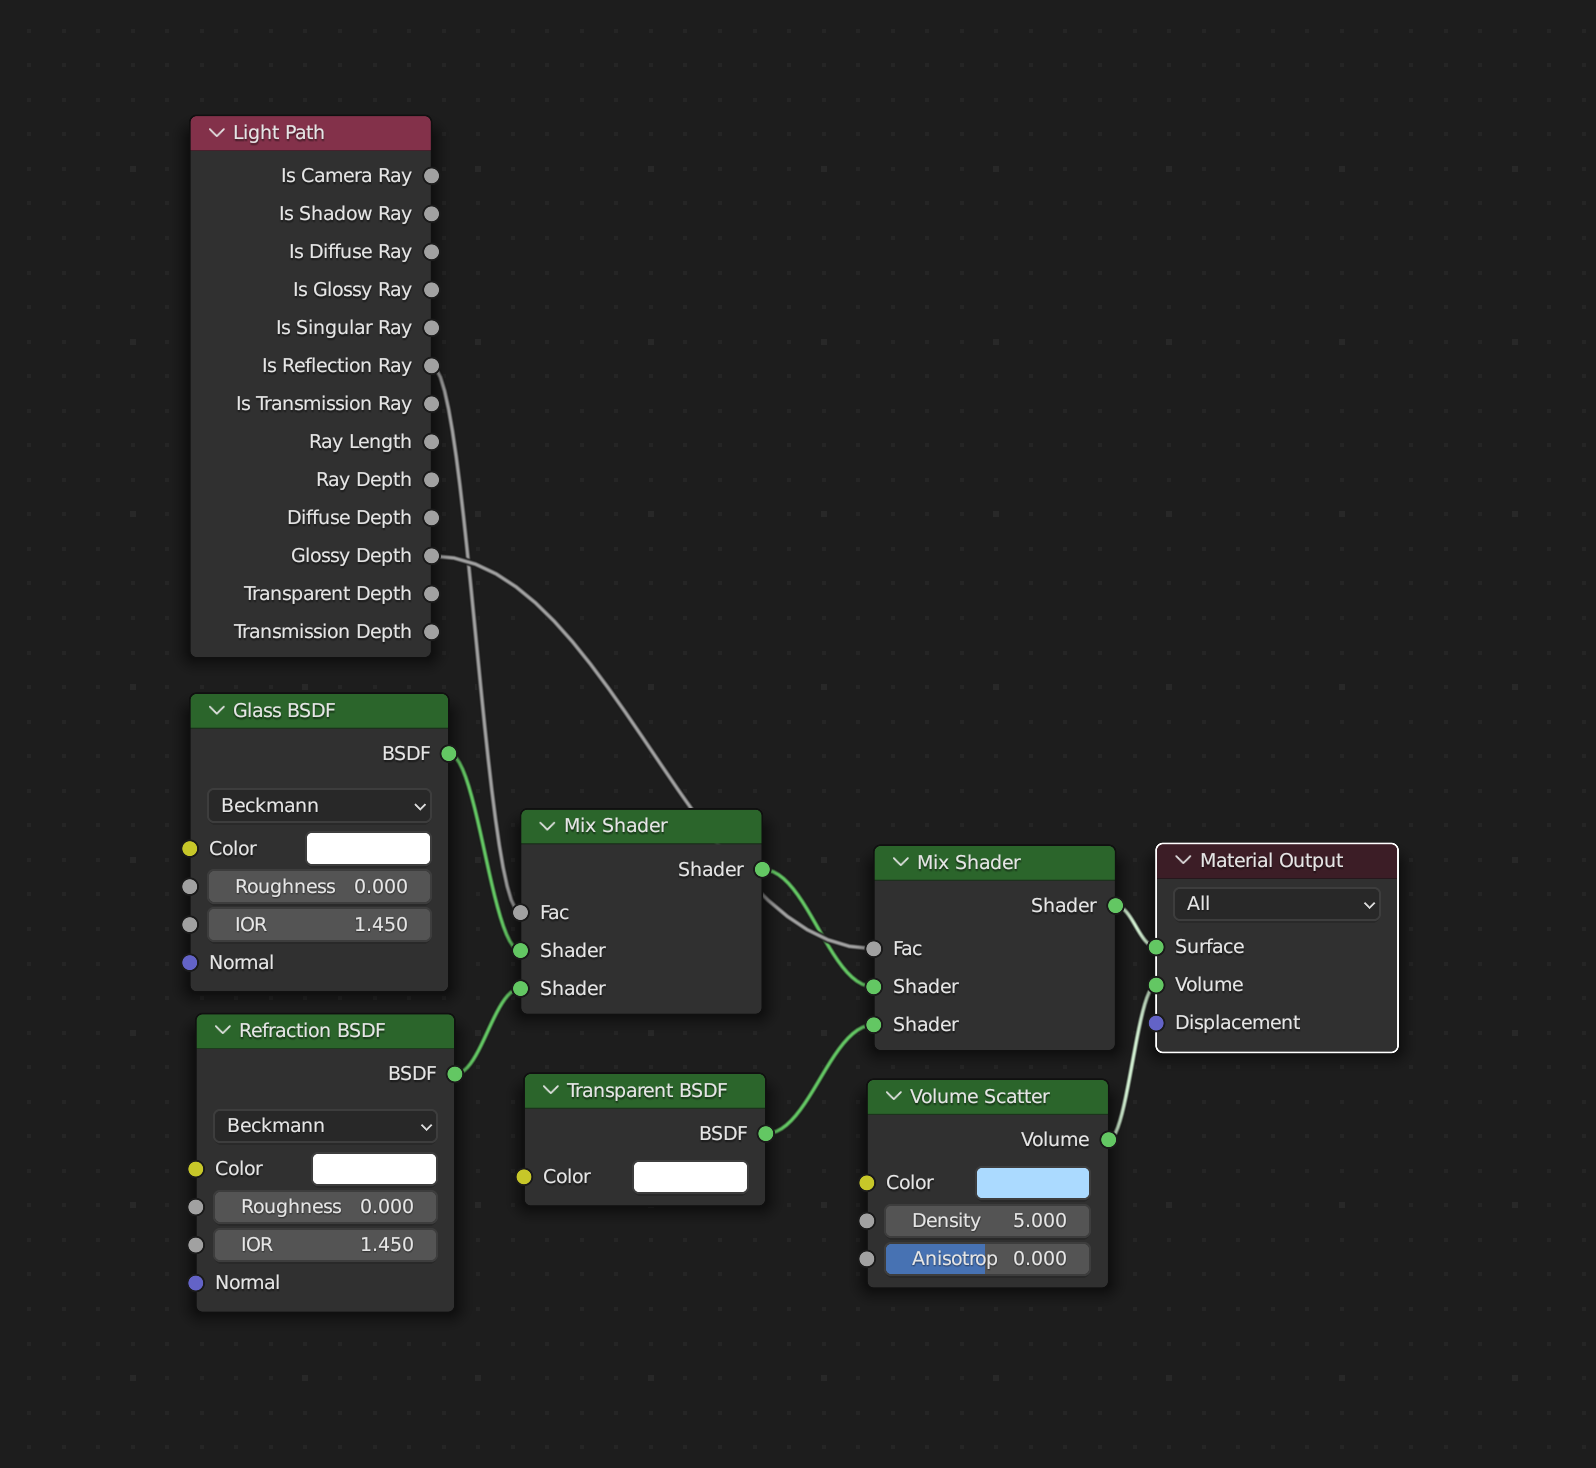Click Glass BSDF Roughness value field
Viewport: 1596px width, 1468px height.
tap(319, 886)
